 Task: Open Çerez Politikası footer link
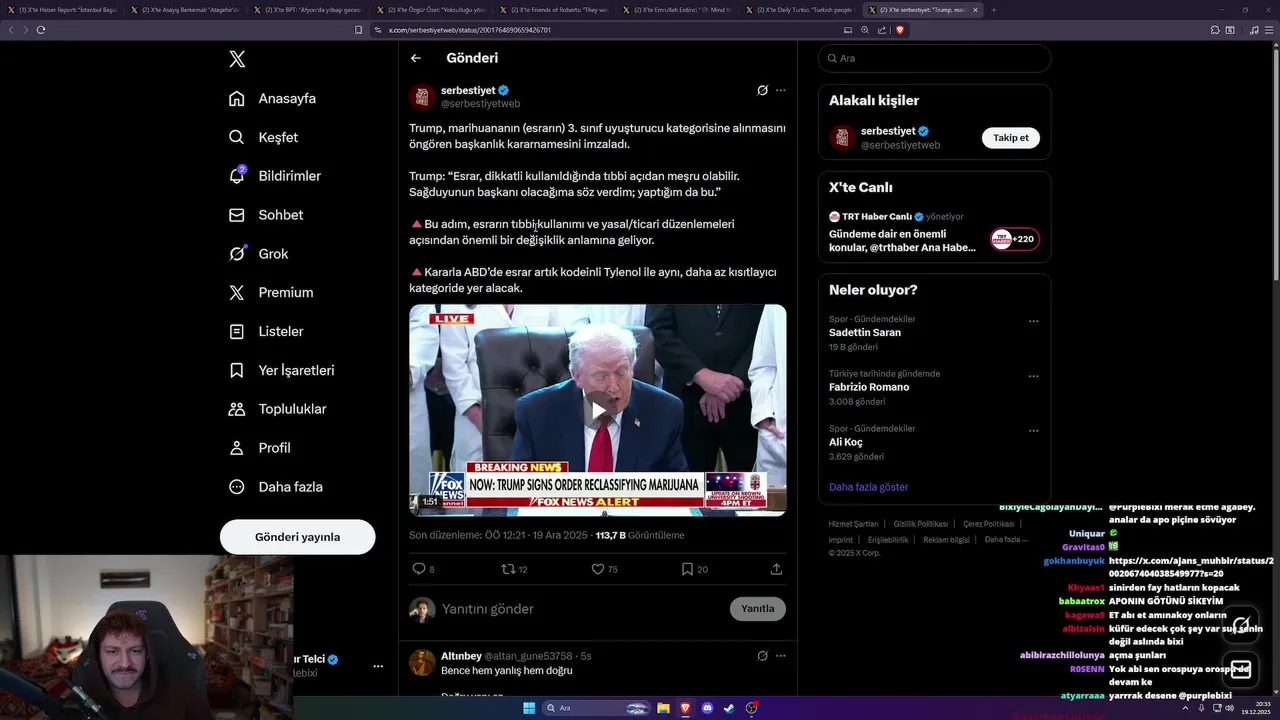989,524
